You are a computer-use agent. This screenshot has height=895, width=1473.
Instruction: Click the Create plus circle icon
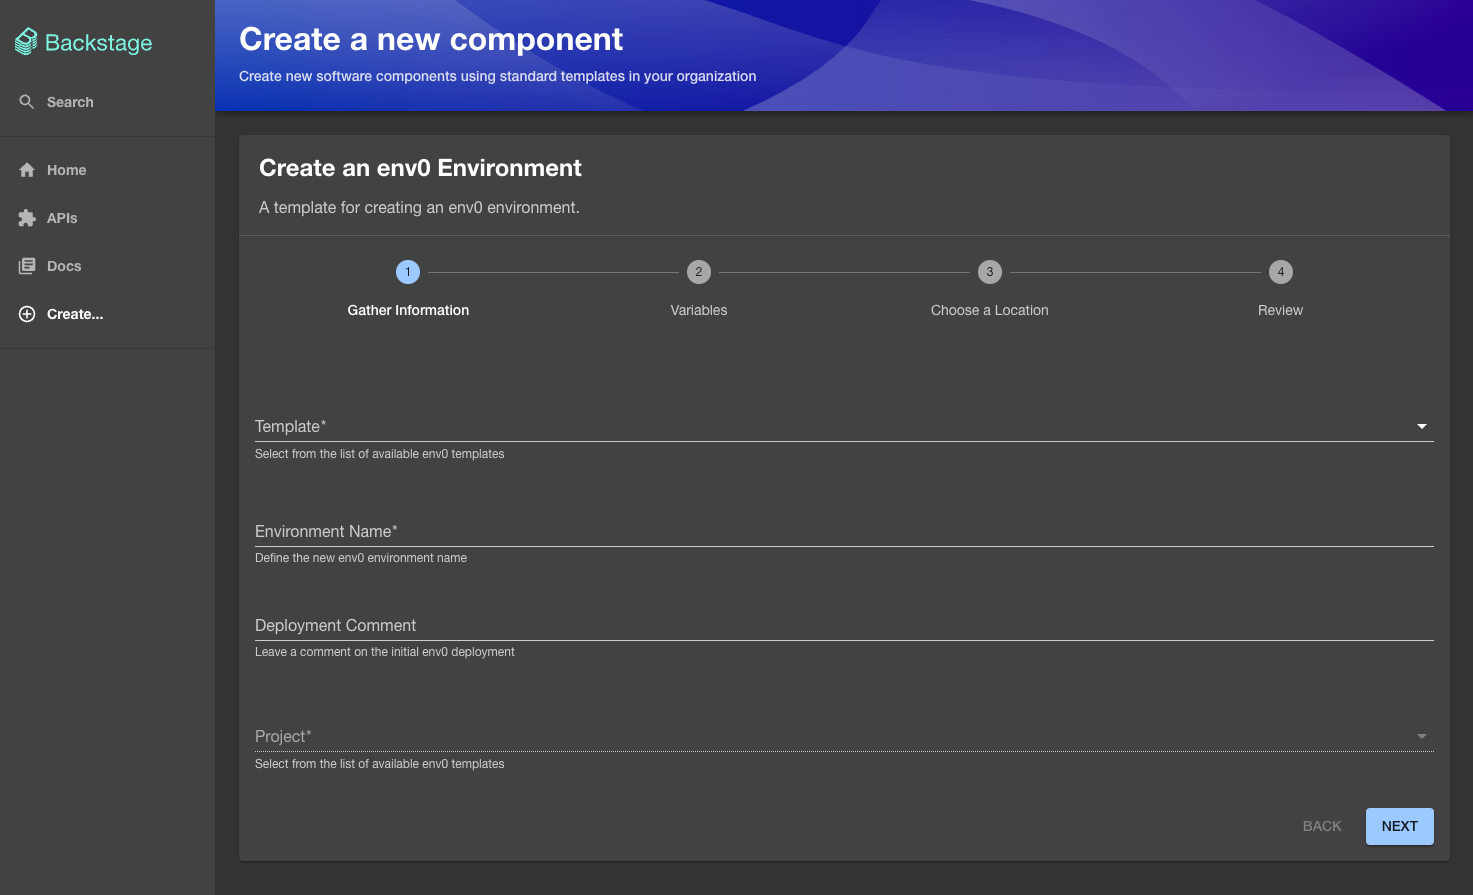[x=27, y=314]
